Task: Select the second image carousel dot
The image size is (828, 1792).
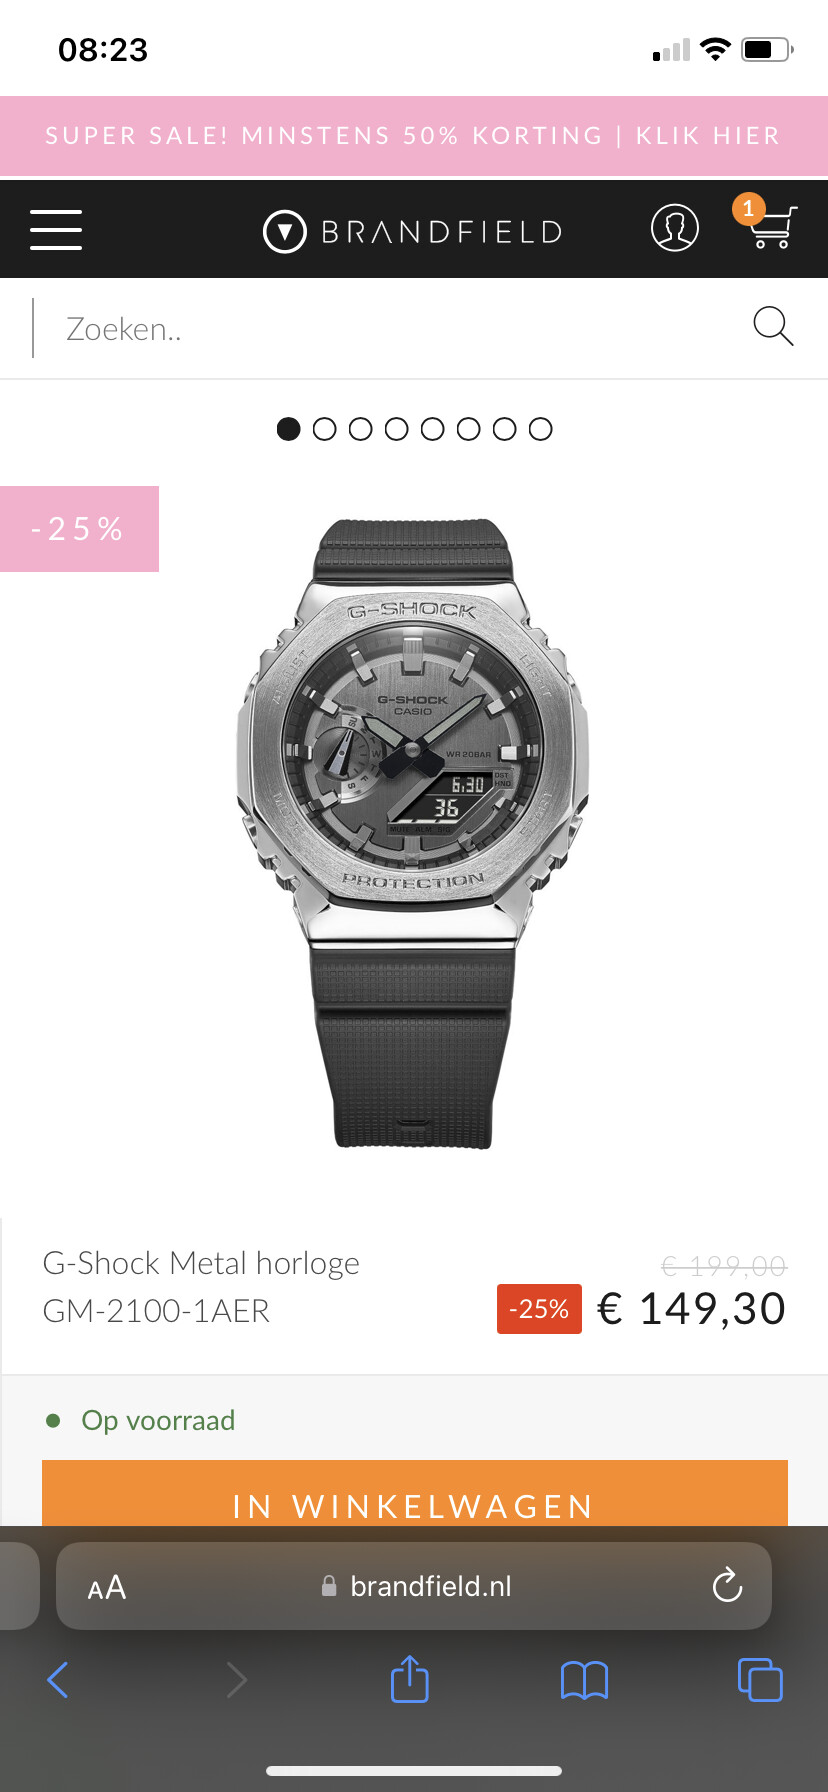Action: (324, 429)
